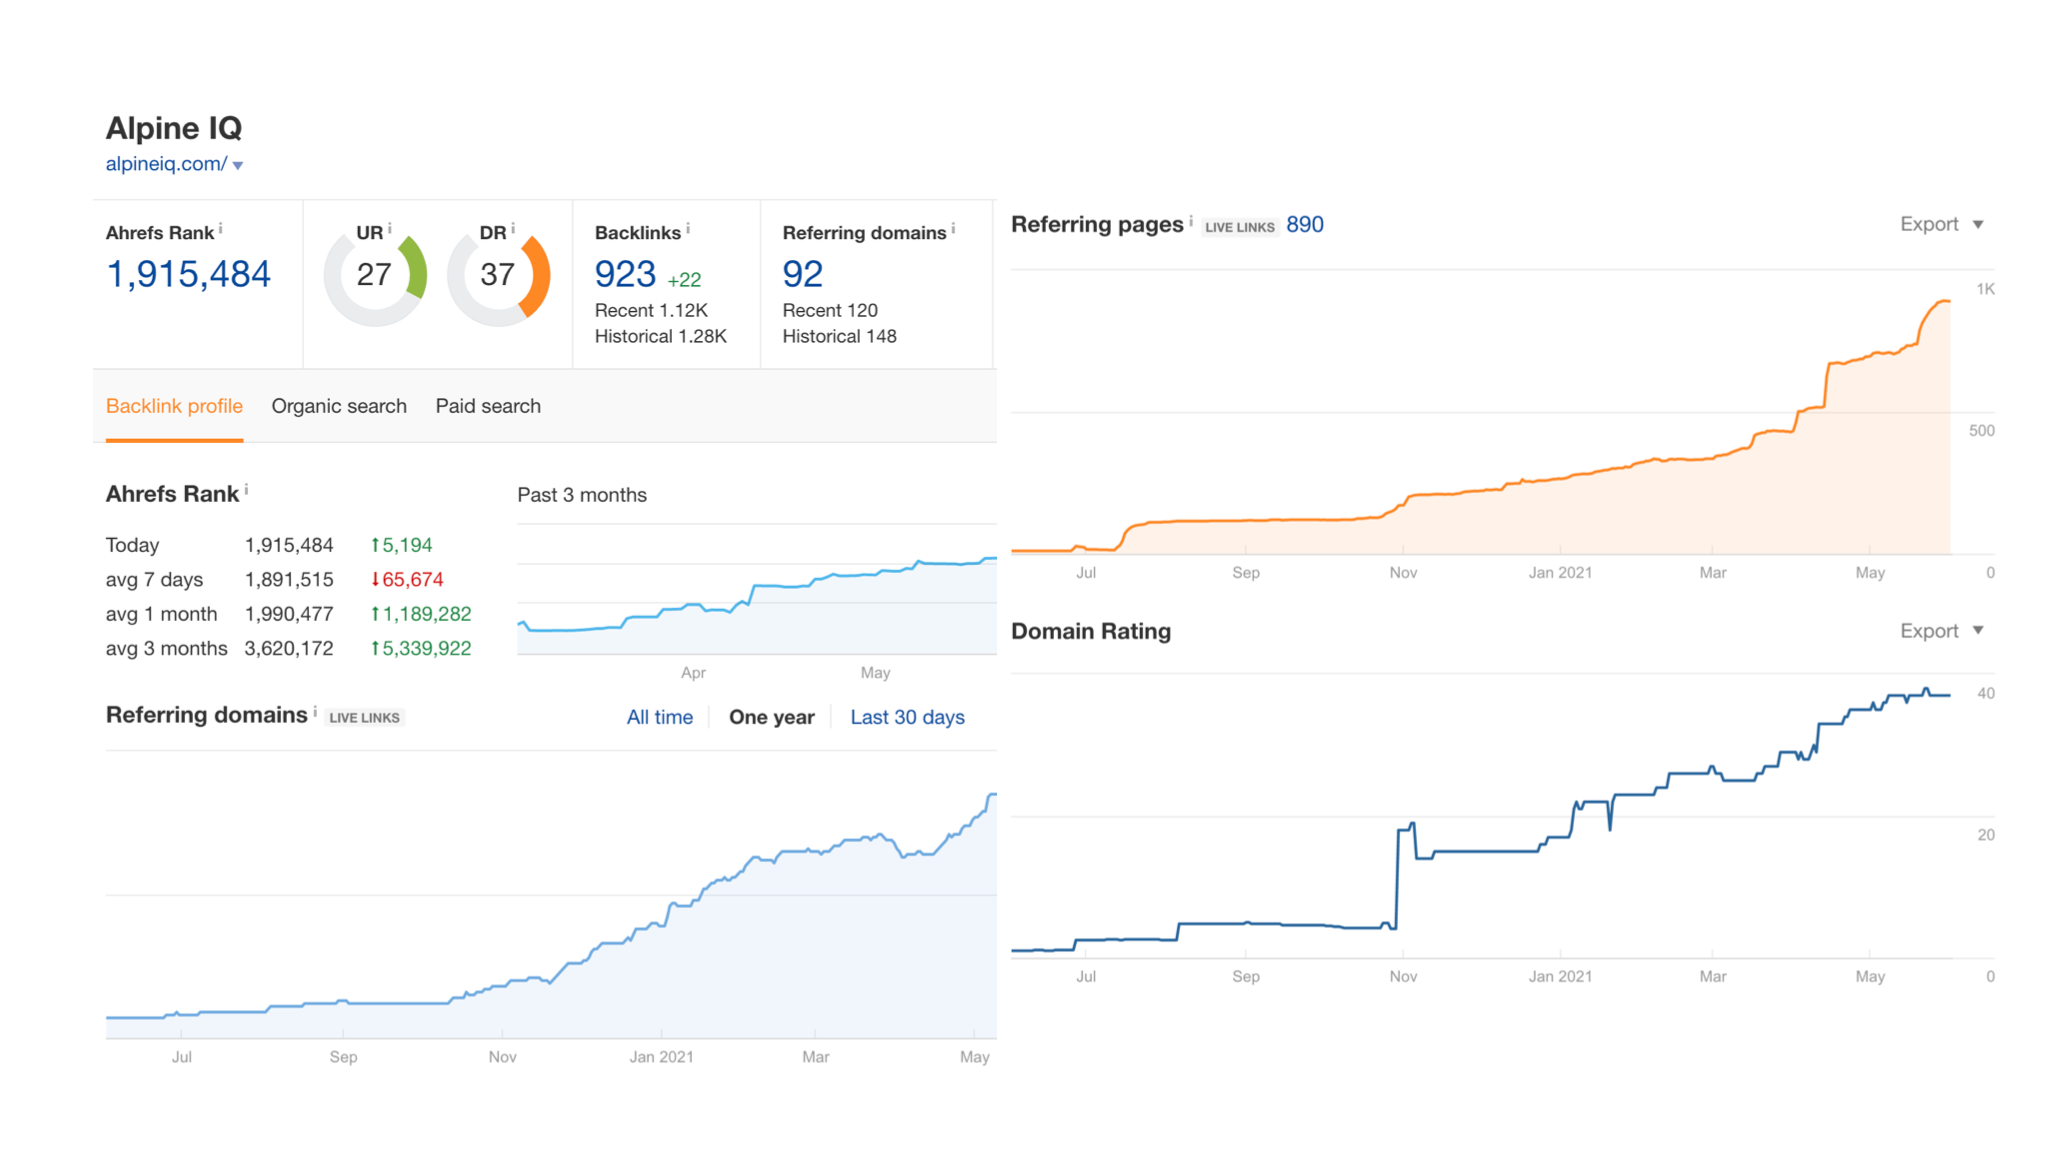2061x1150 pixels.
Task: Open Export menu for Referring pages chart
Action: [x=1941, y=224]
